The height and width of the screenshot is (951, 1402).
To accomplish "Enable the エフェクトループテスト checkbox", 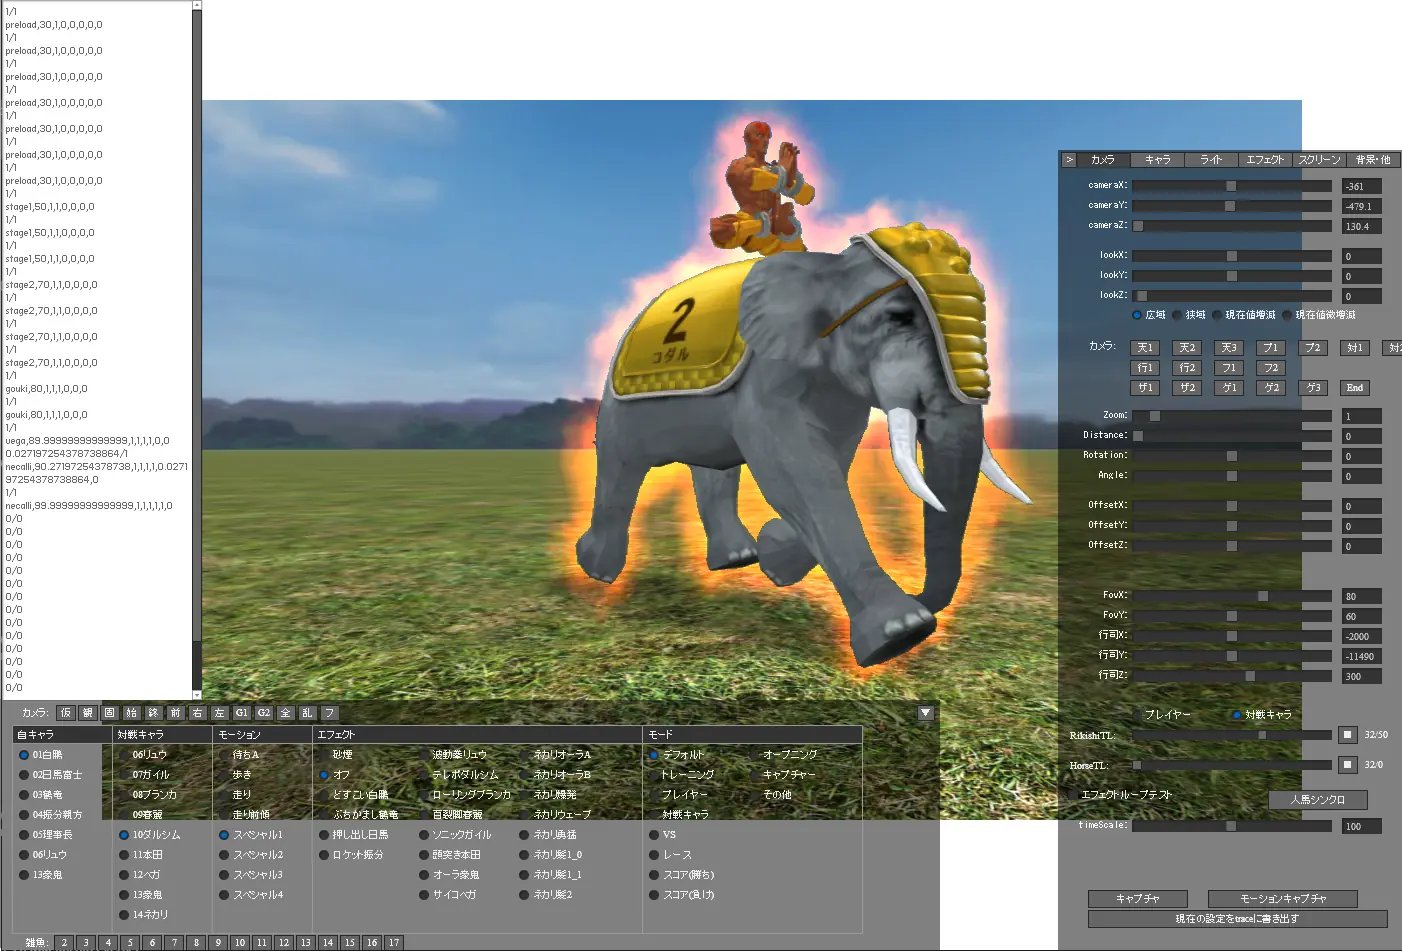I will (1120, 795).
